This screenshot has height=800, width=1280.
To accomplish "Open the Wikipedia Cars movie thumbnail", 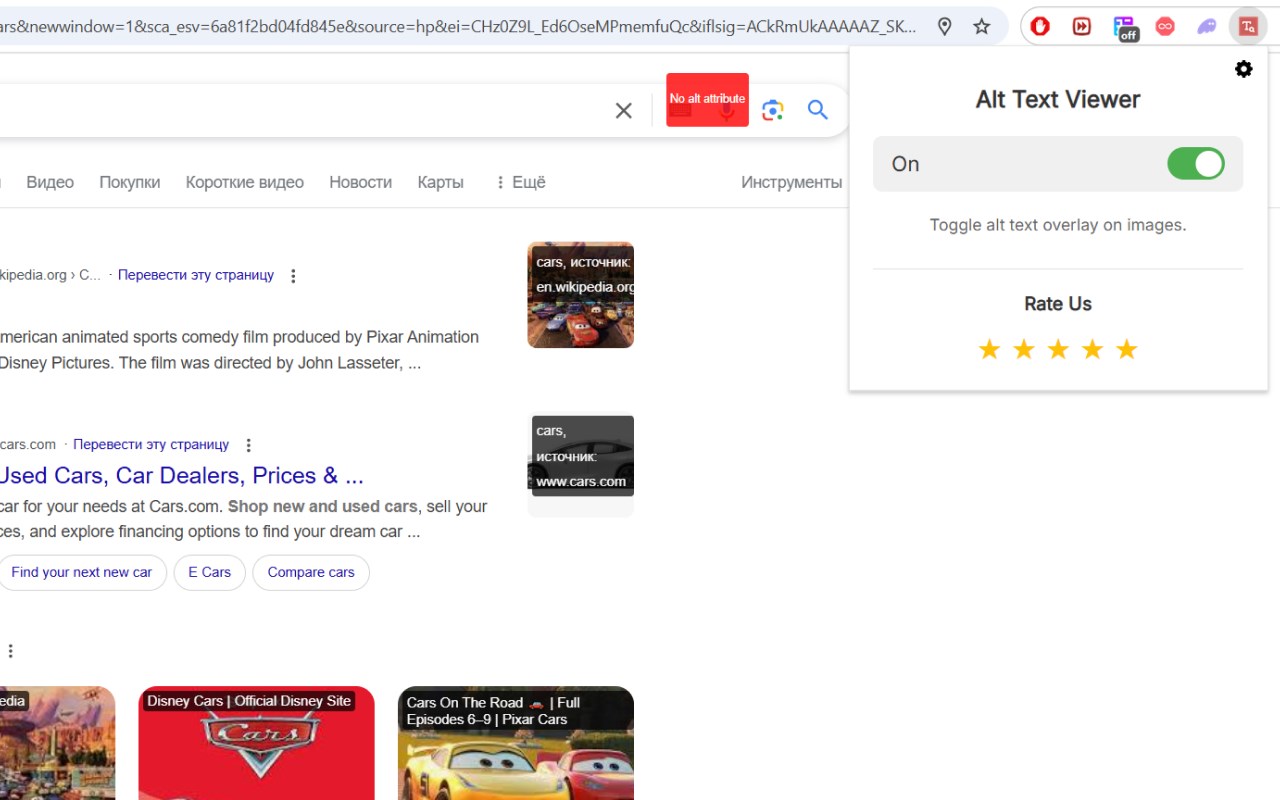I will click(581, 295).
